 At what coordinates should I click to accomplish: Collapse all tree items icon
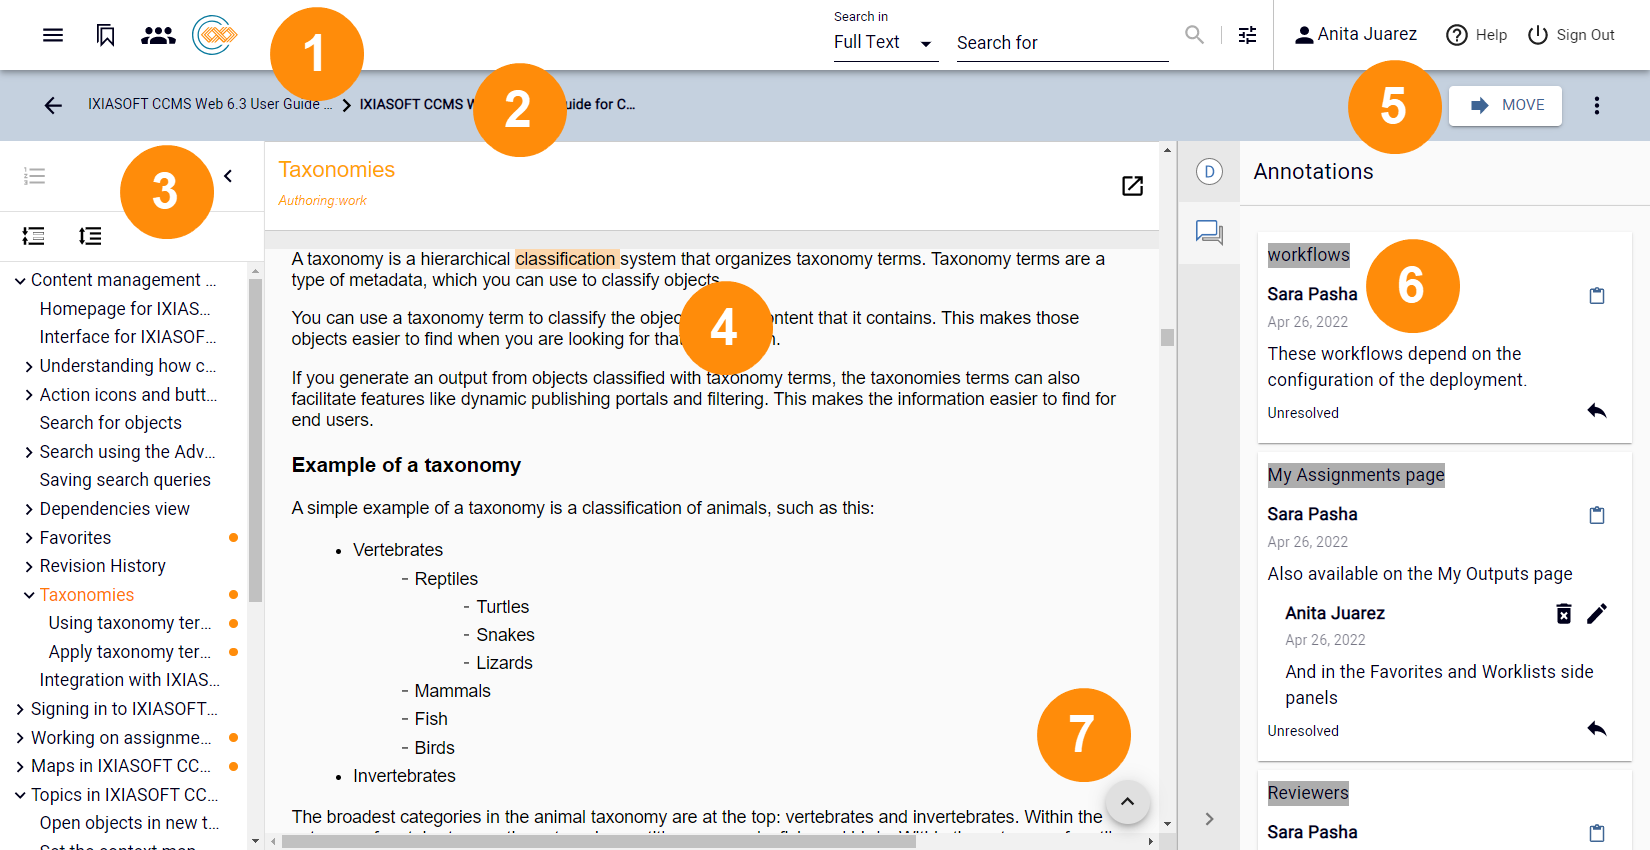[34, 236]
